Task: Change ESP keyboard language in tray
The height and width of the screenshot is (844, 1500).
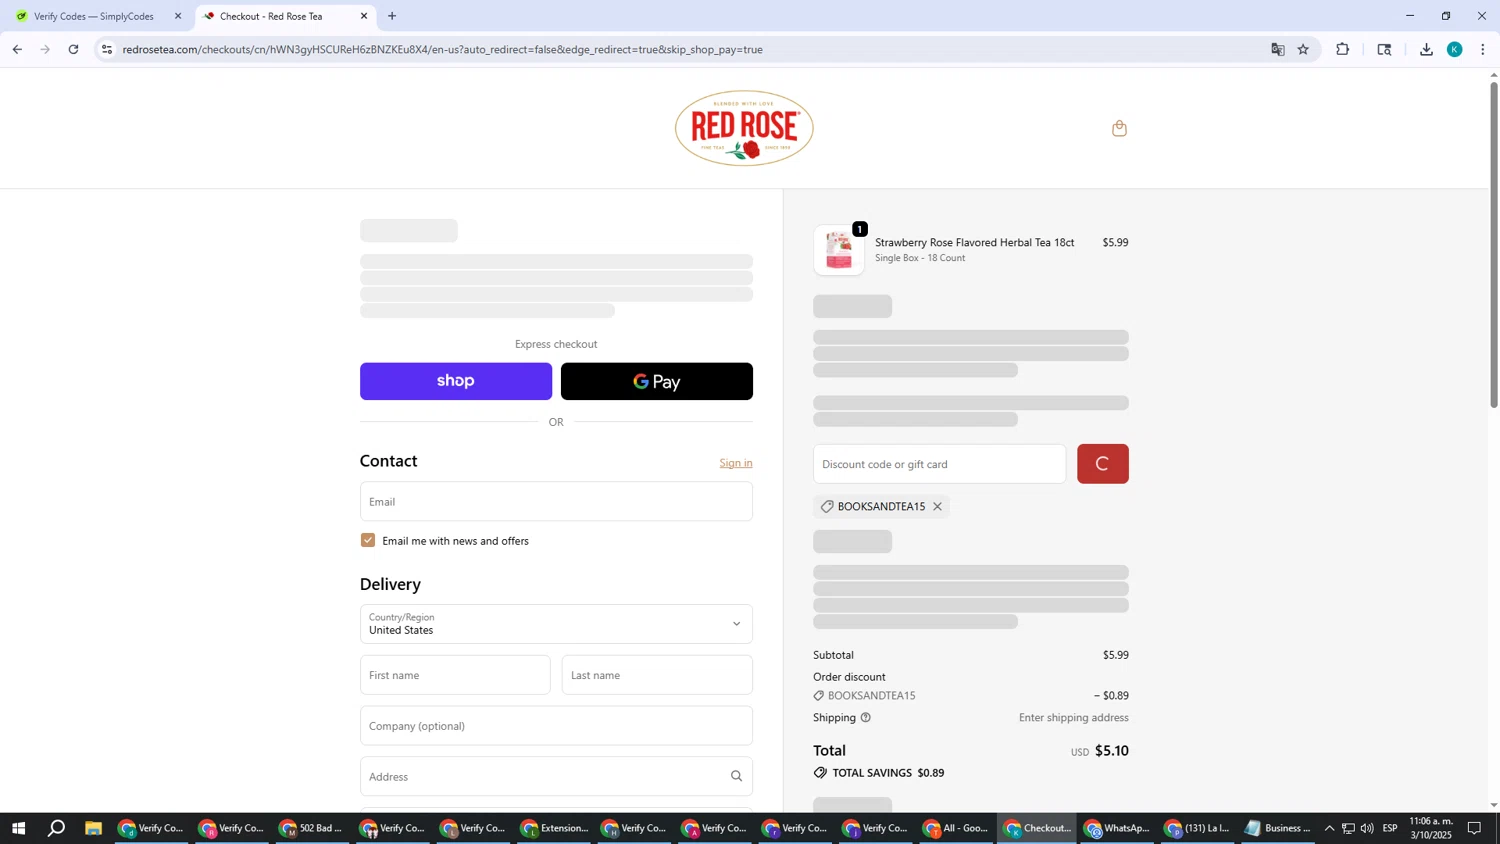Action: click(1390, 828)
